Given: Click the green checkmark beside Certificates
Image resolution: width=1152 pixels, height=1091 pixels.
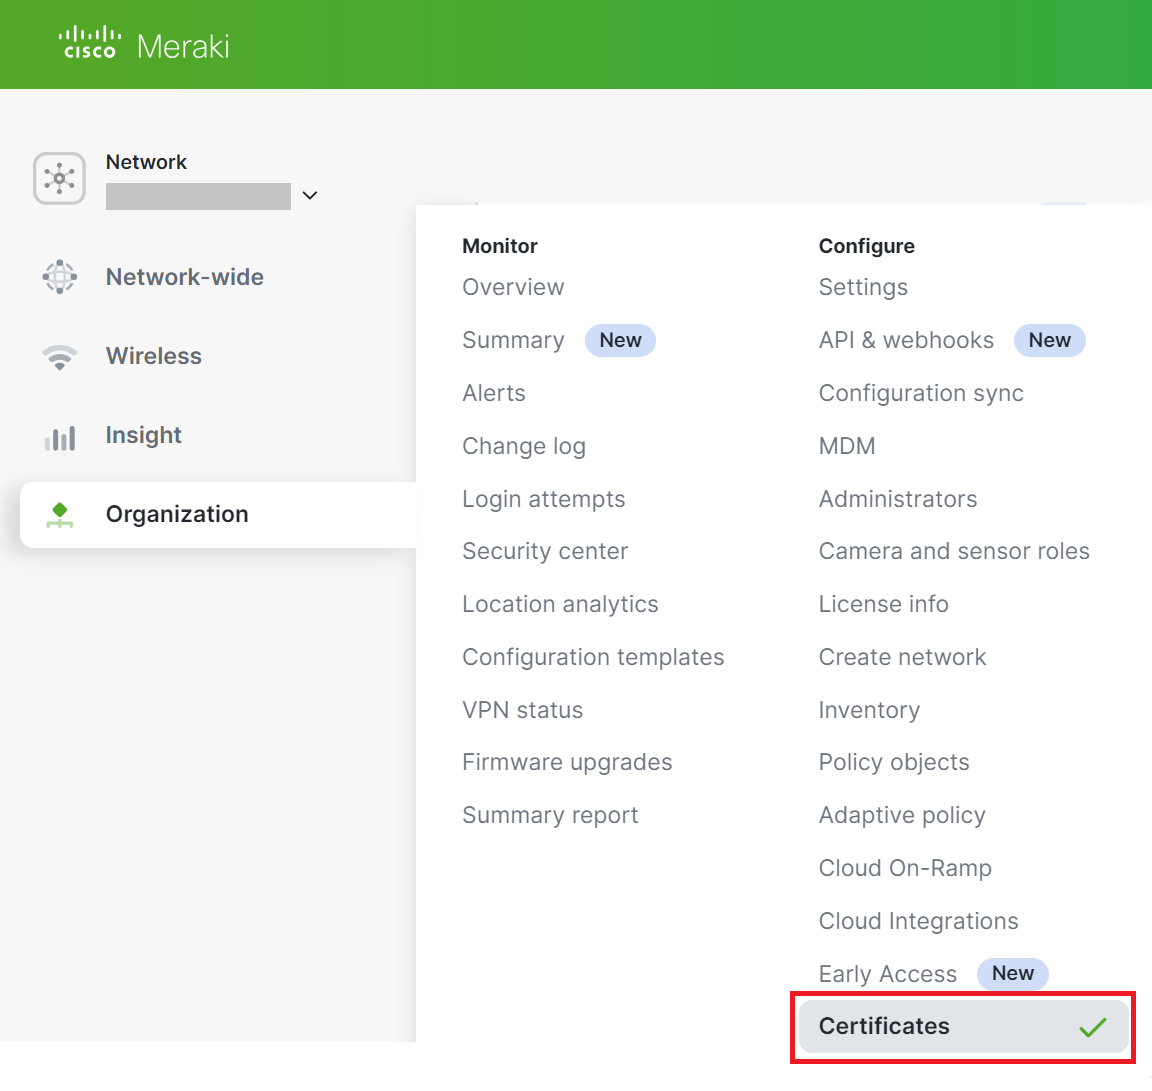Looking at the screenshot, I should coord(1092,1027).
